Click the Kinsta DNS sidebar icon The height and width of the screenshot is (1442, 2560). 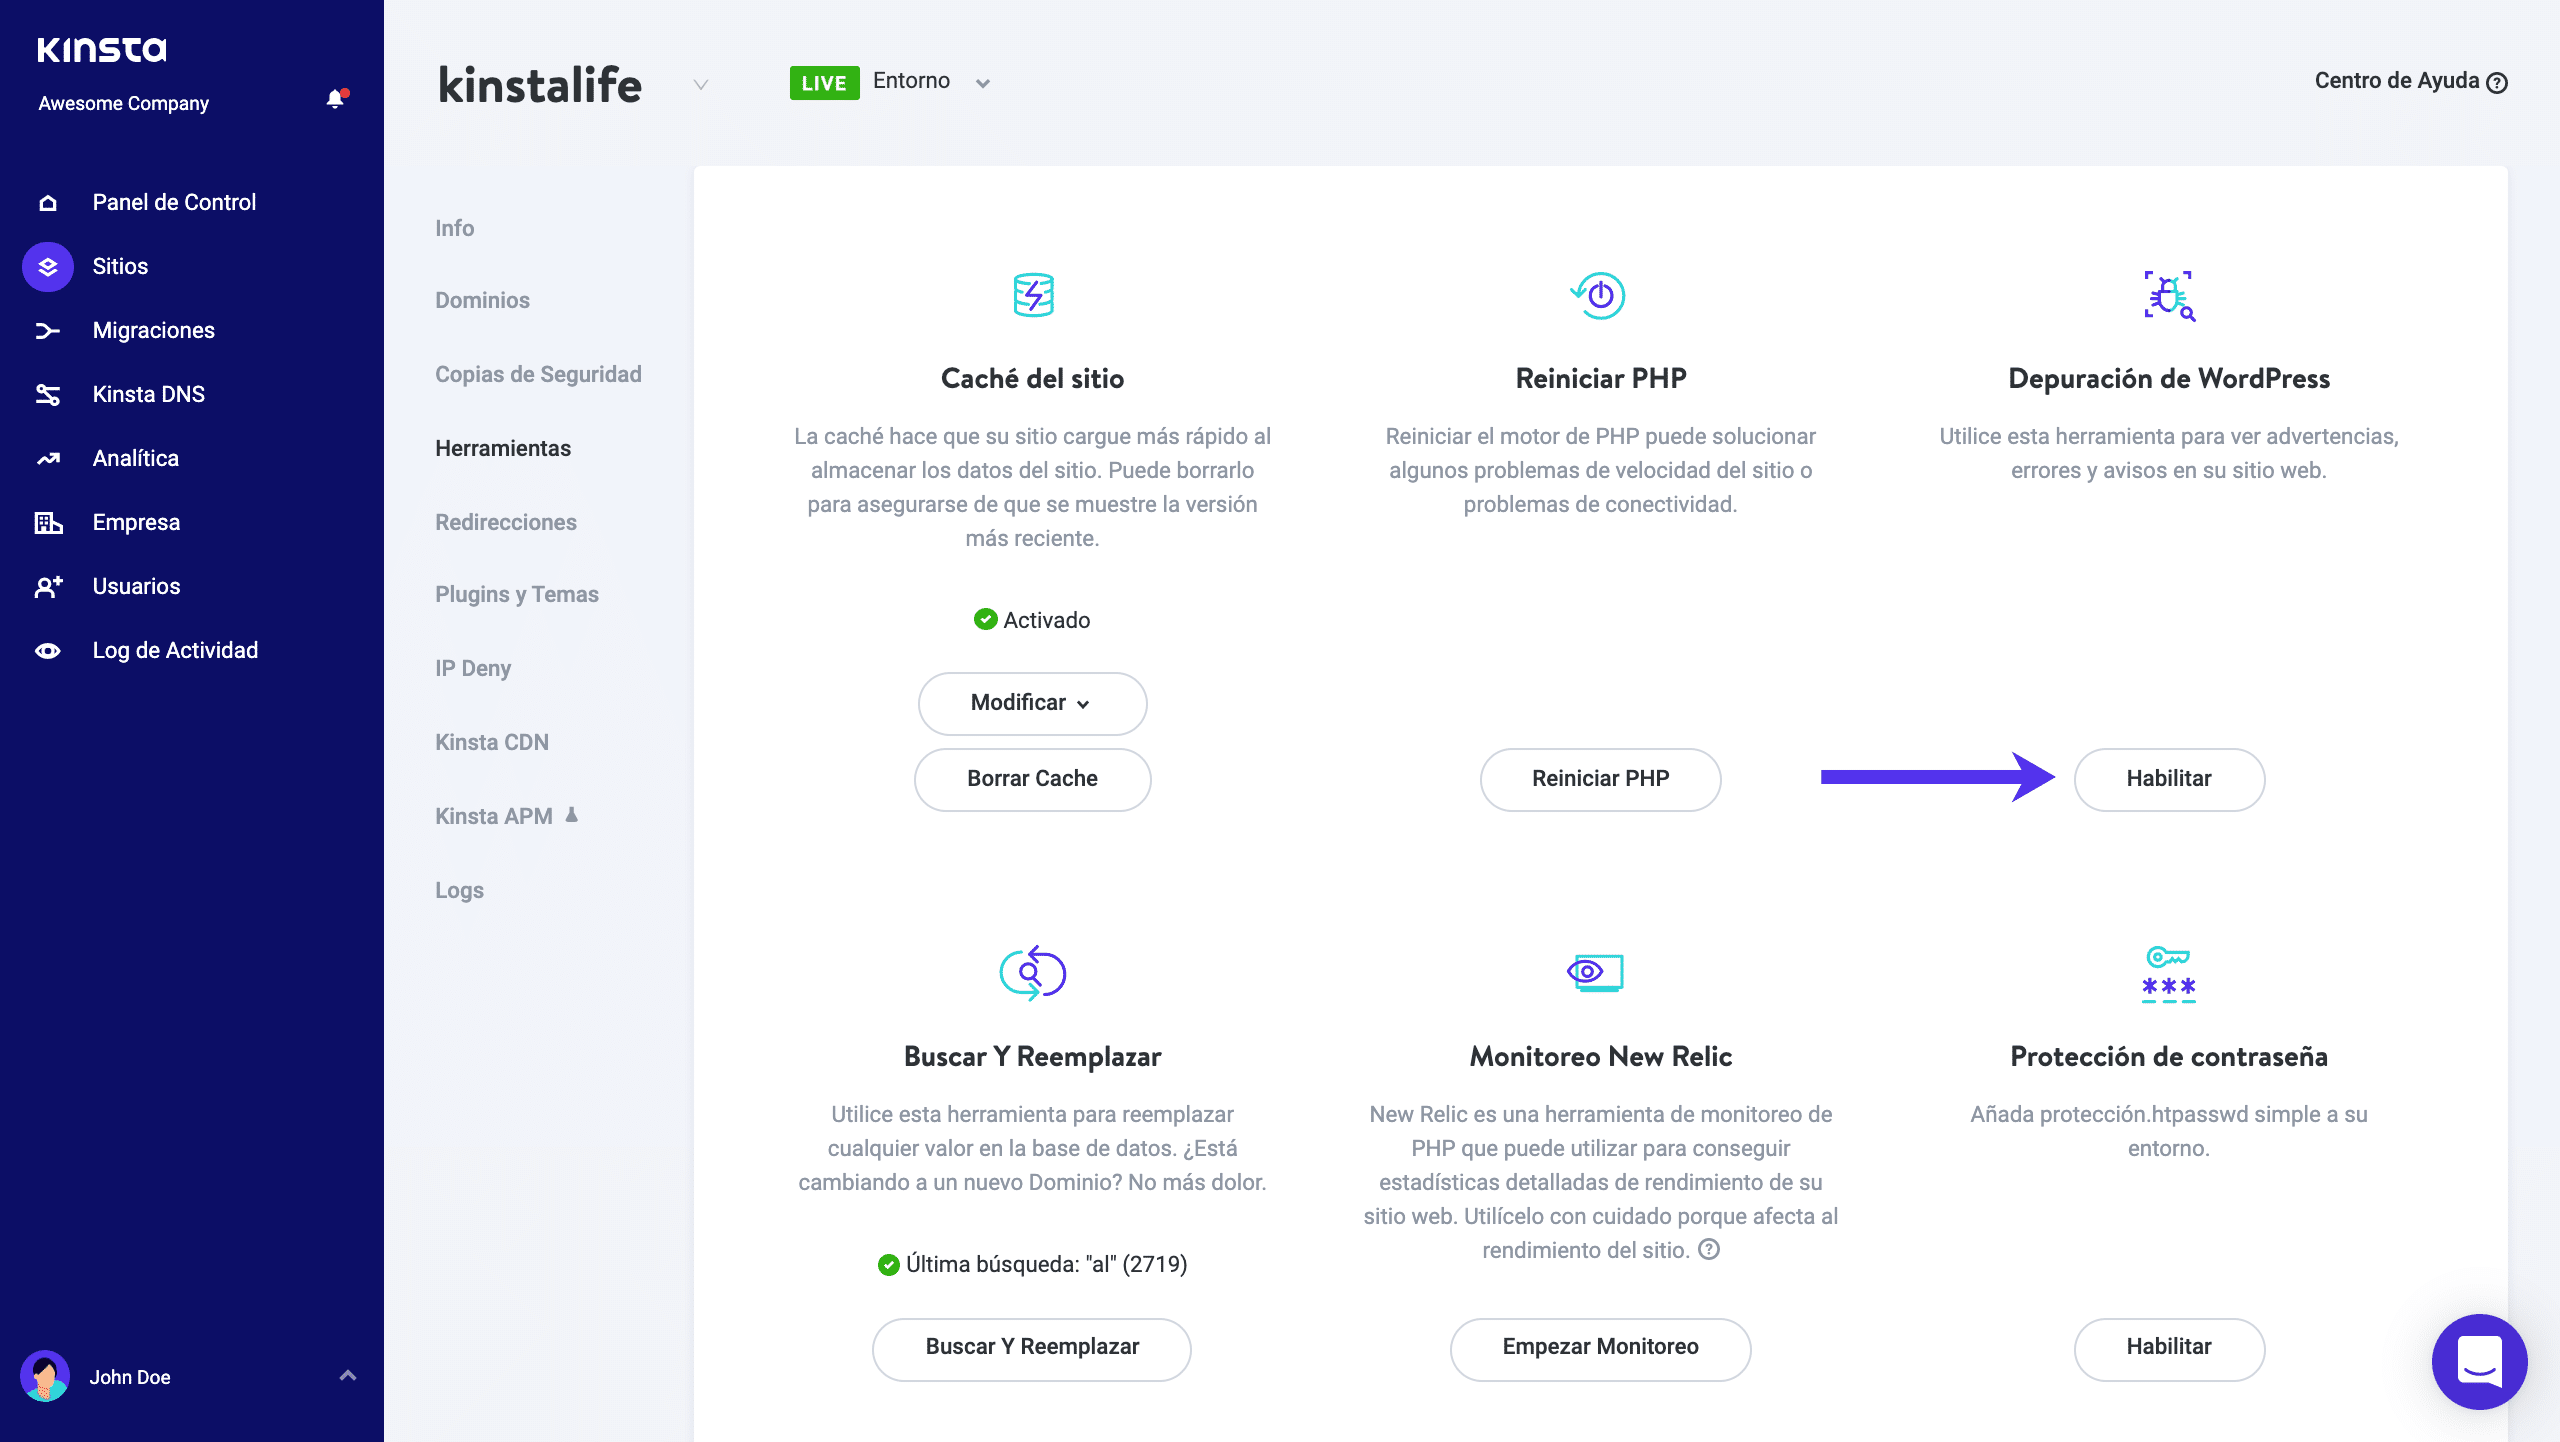pyautogui.click(x=47, y=395)
